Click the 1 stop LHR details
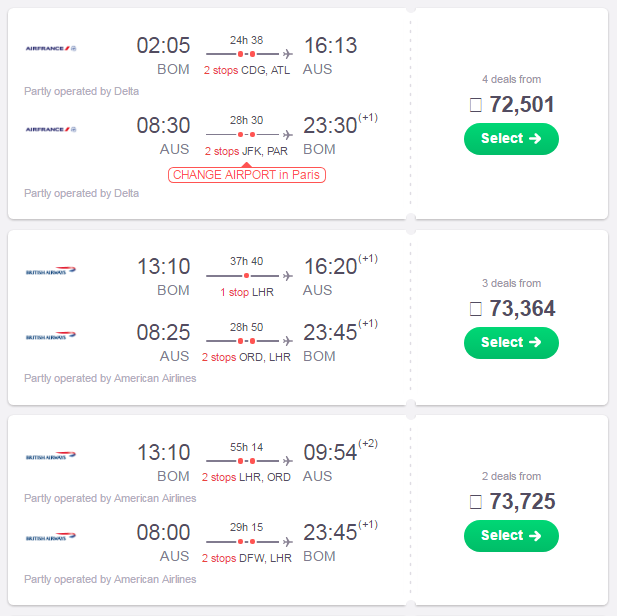The image size is (617, 616). [247, 292]
